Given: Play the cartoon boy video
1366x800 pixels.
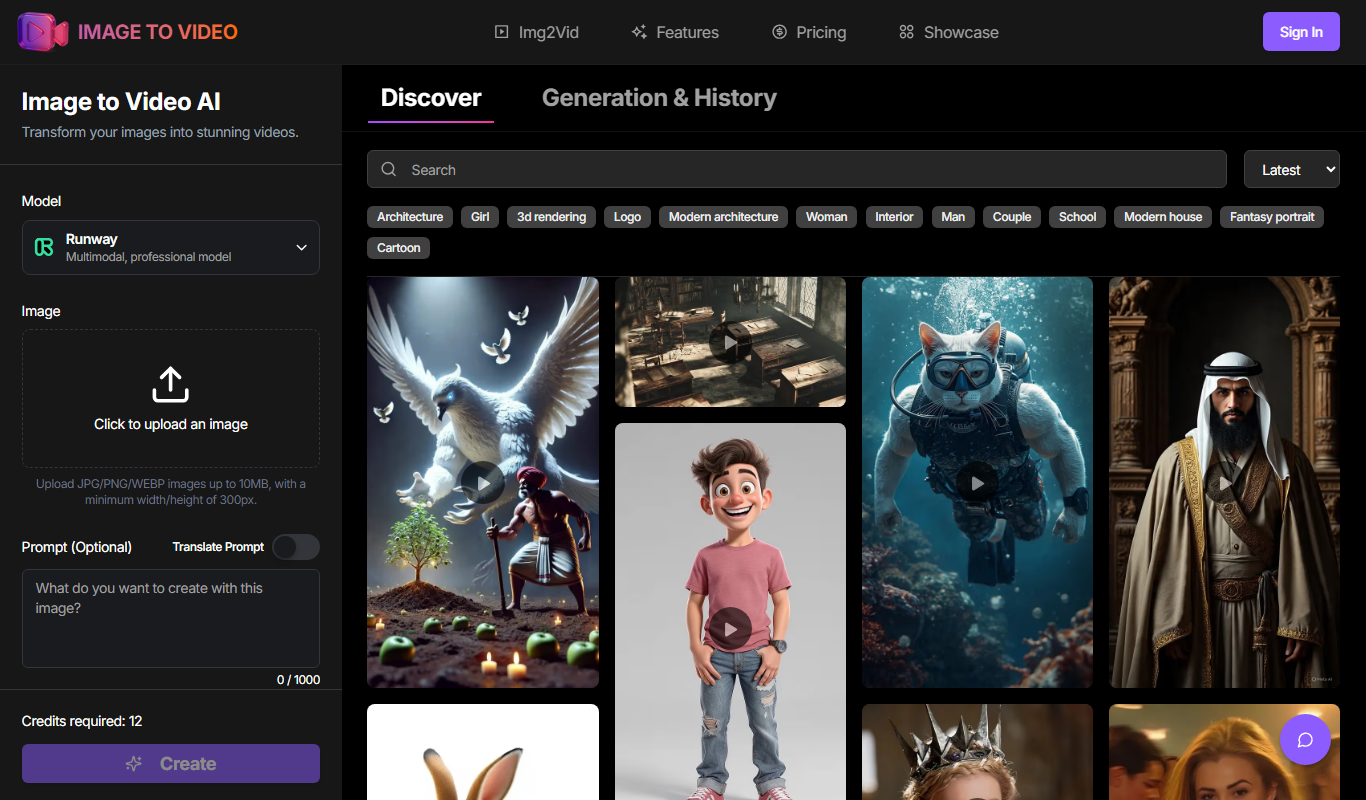Looking at the screenshot, I should (730, 629).
